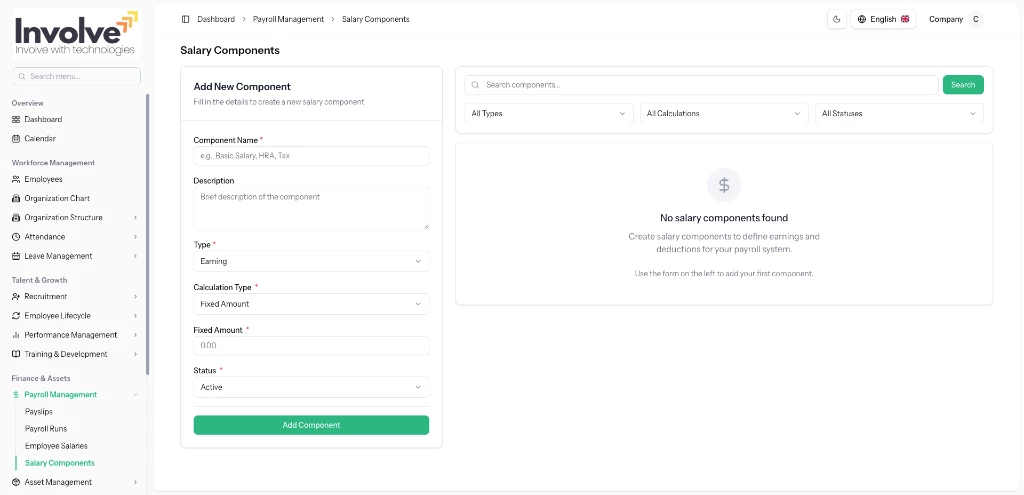Expand the Leave Management chevron
Image resolution: width=1024 pixels, height=495 pixels.
(x=135, y=256)
